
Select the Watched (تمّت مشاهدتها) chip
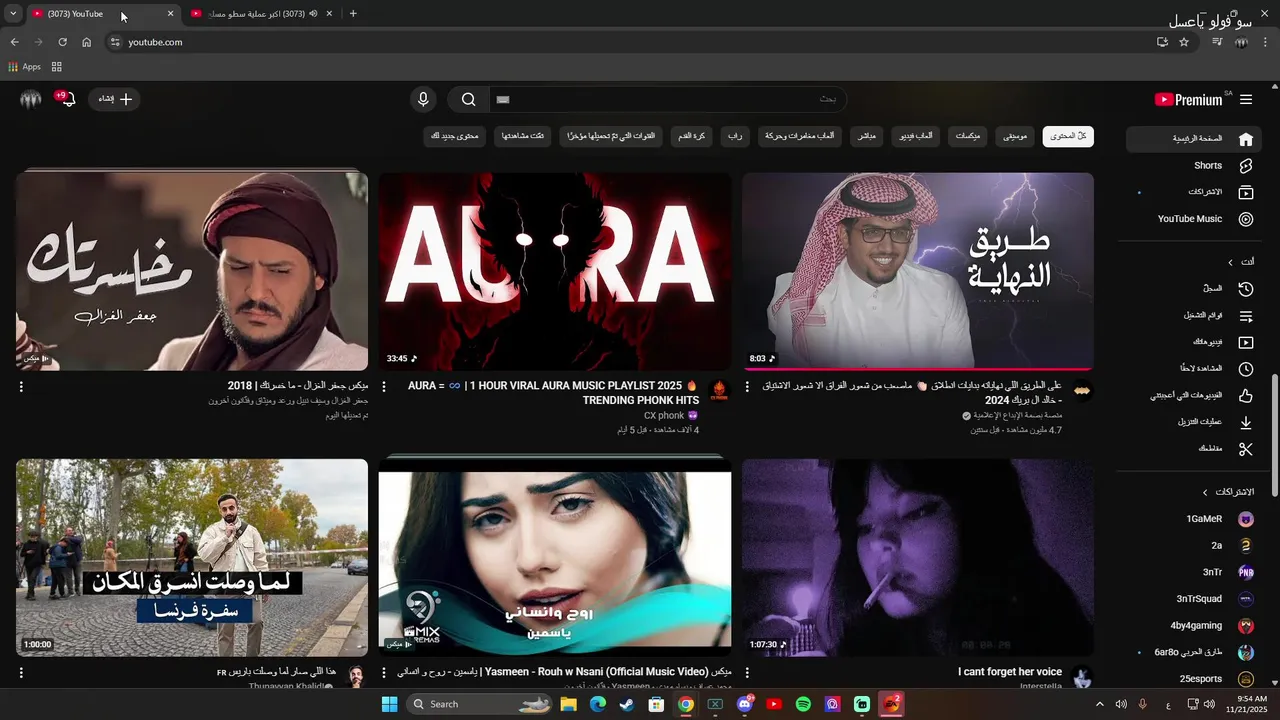tap(523, 136)
